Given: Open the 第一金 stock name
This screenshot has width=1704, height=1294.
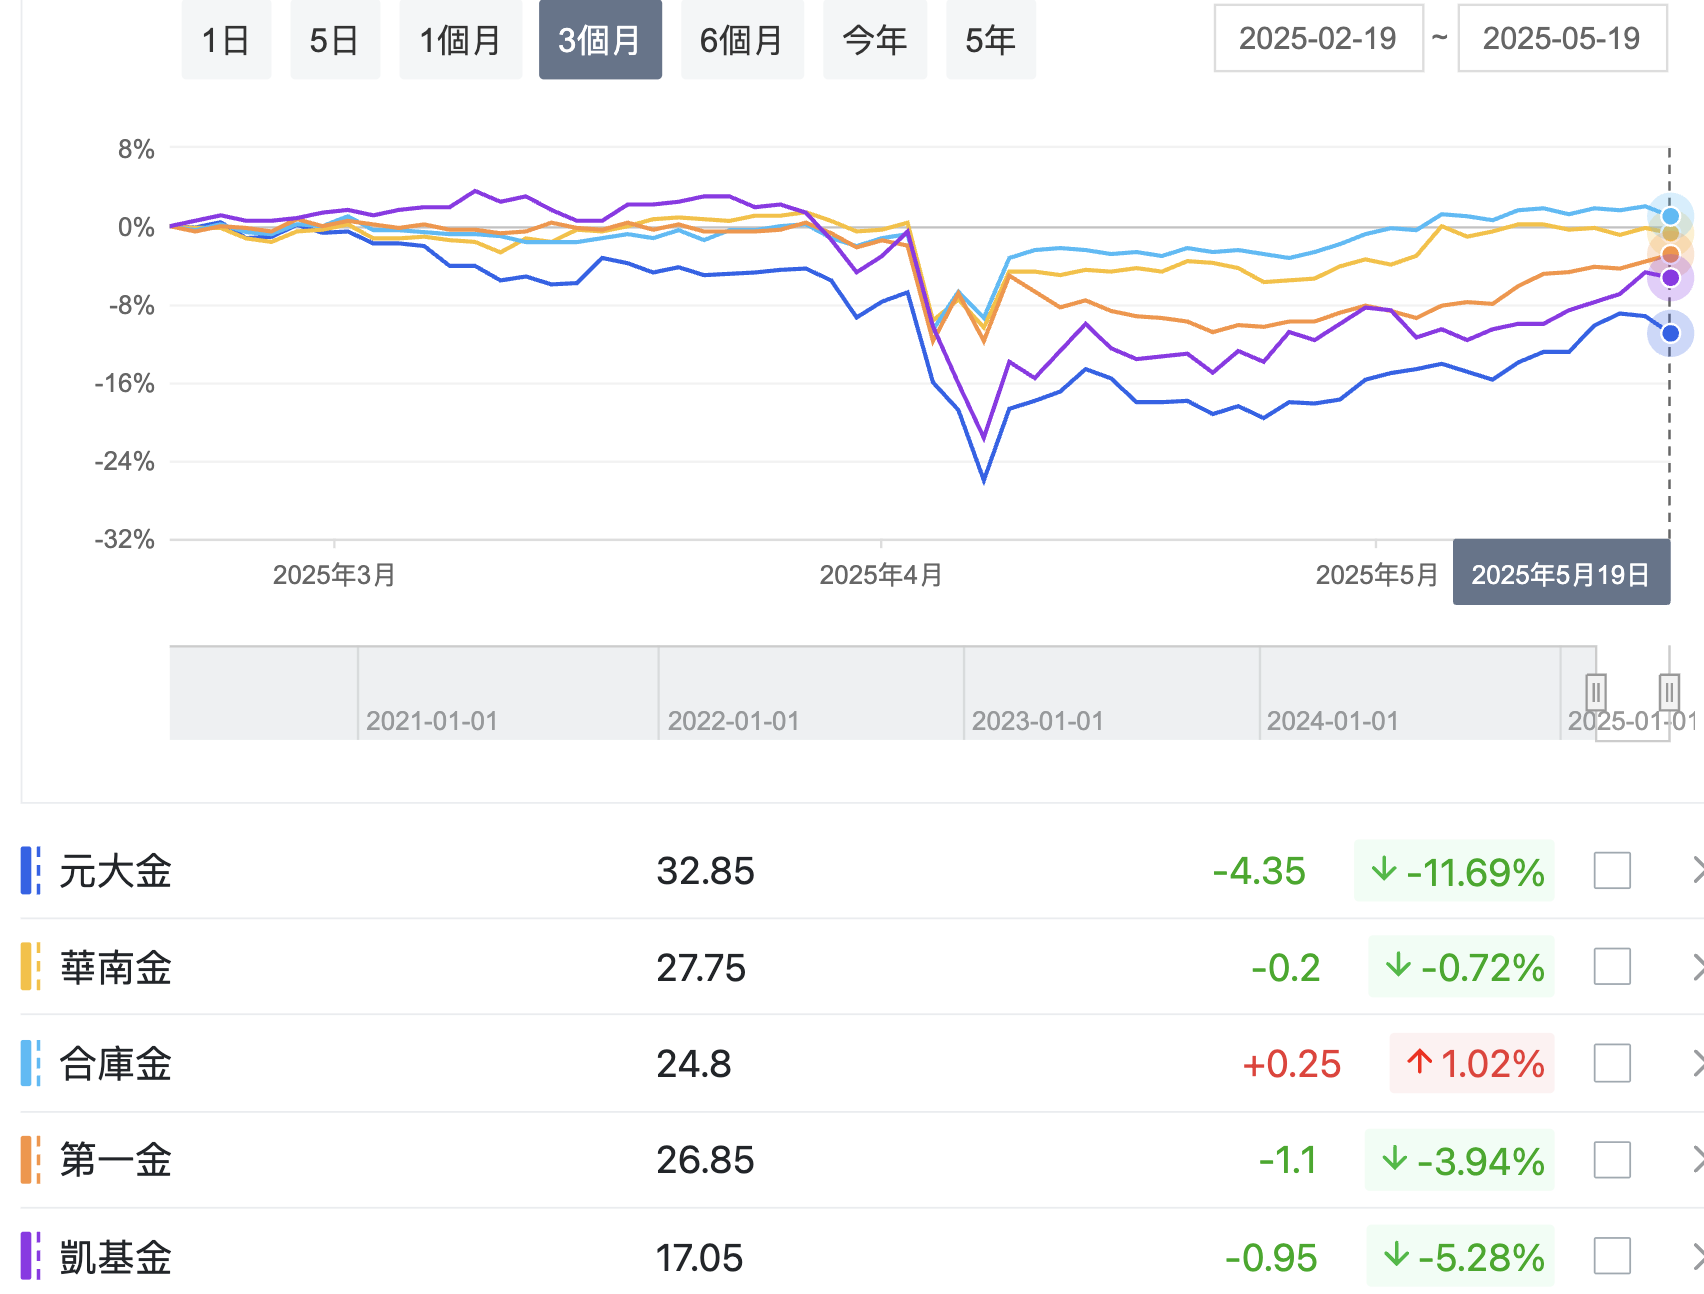Looking at the screenshot, I should (x=116, y=1160).
